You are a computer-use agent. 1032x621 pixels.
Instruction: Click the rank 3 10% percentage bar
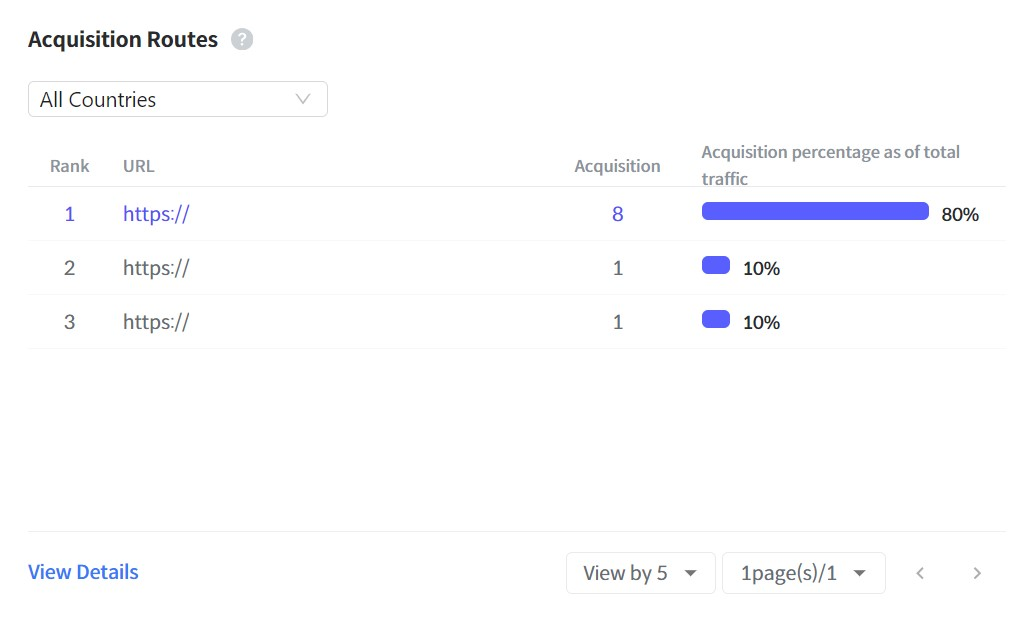coord(716,319)
